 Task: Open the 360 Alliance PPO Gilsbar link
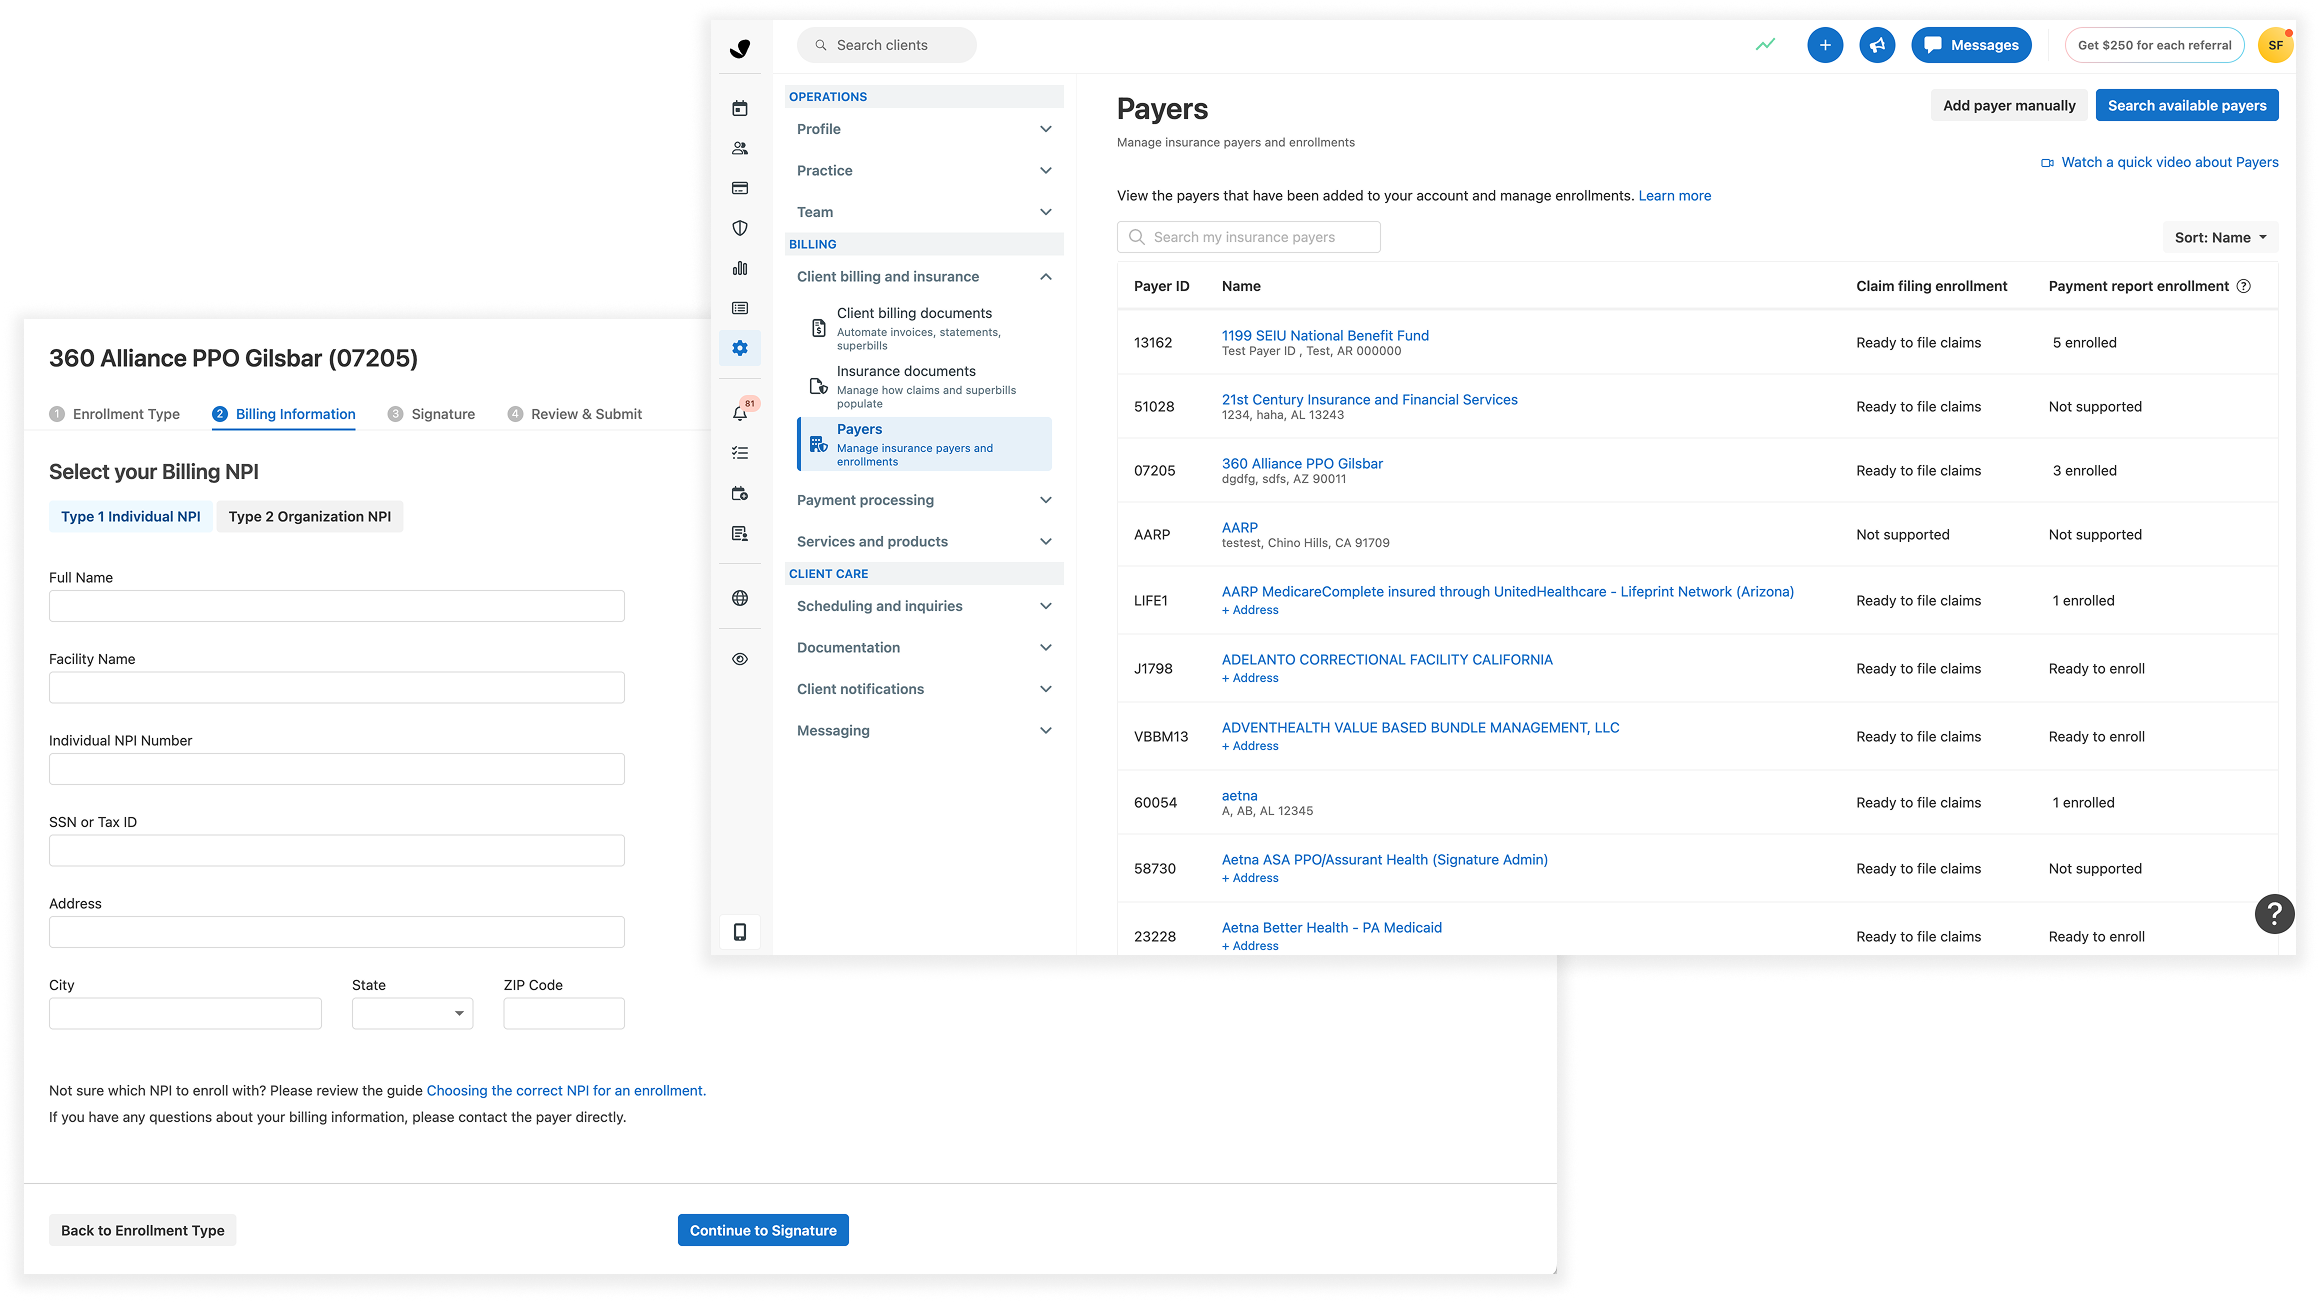click(x=1302, y=463)
